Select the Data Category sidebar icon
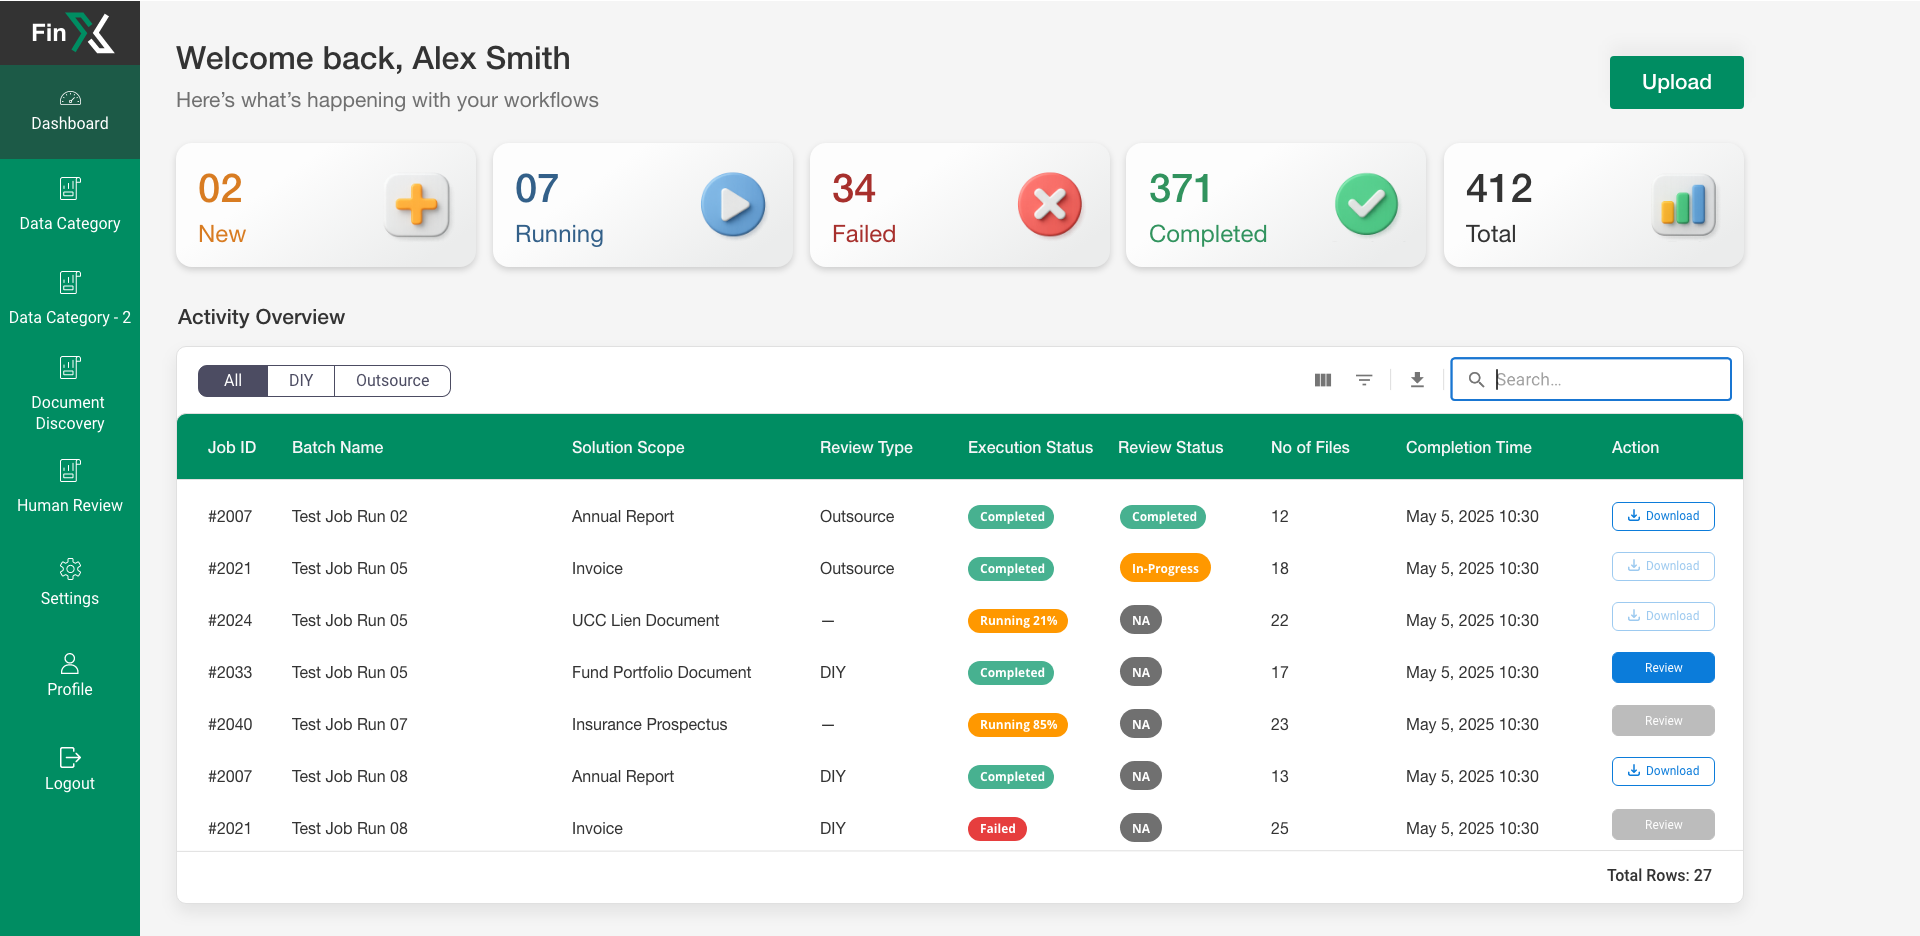The width and height of the screenshot is (1920, 936). [69, 205]
